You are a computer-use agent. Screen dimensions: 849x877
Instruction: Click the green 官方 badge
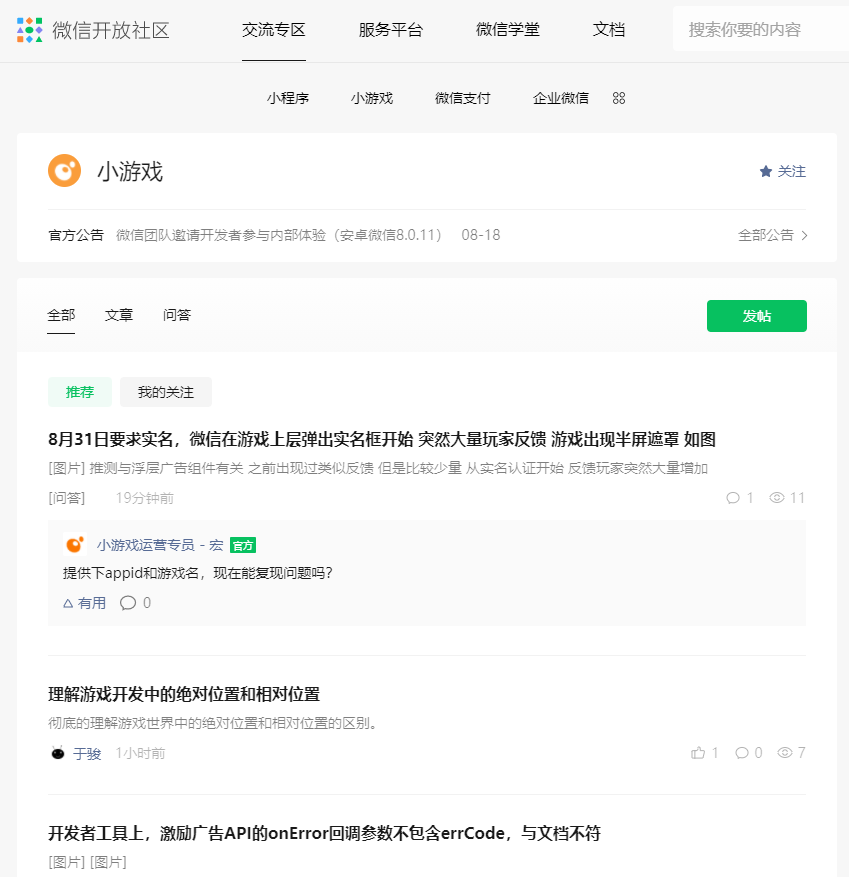tap(243, 545)
